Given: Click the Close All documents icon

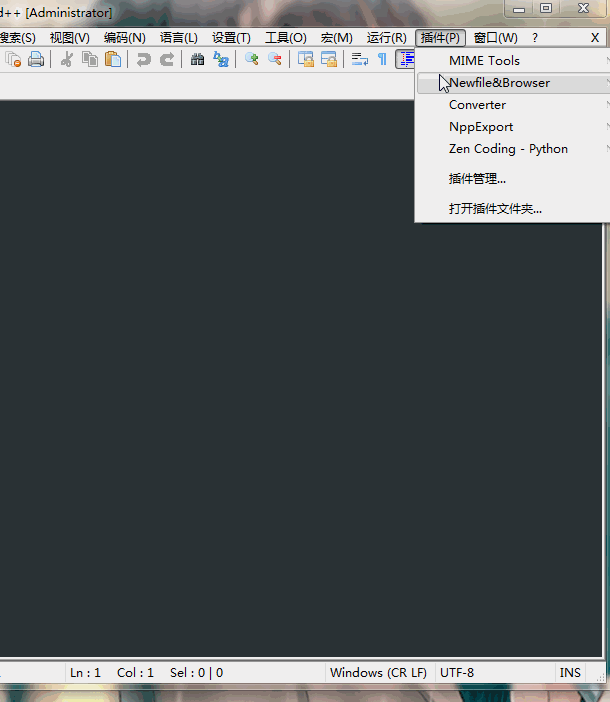Looking at the screenshot, I should (13, 59).
